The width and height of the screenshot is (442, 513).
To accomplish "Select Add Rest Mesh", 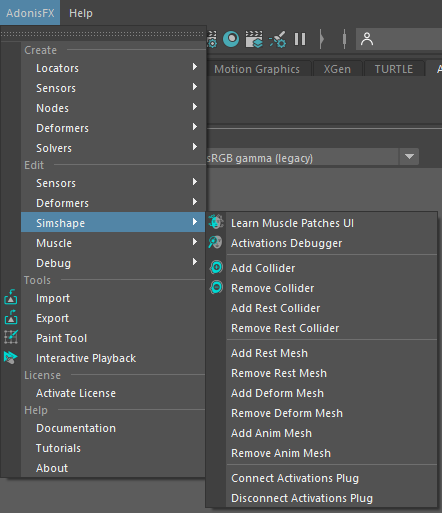I will (x=331, y=353).
